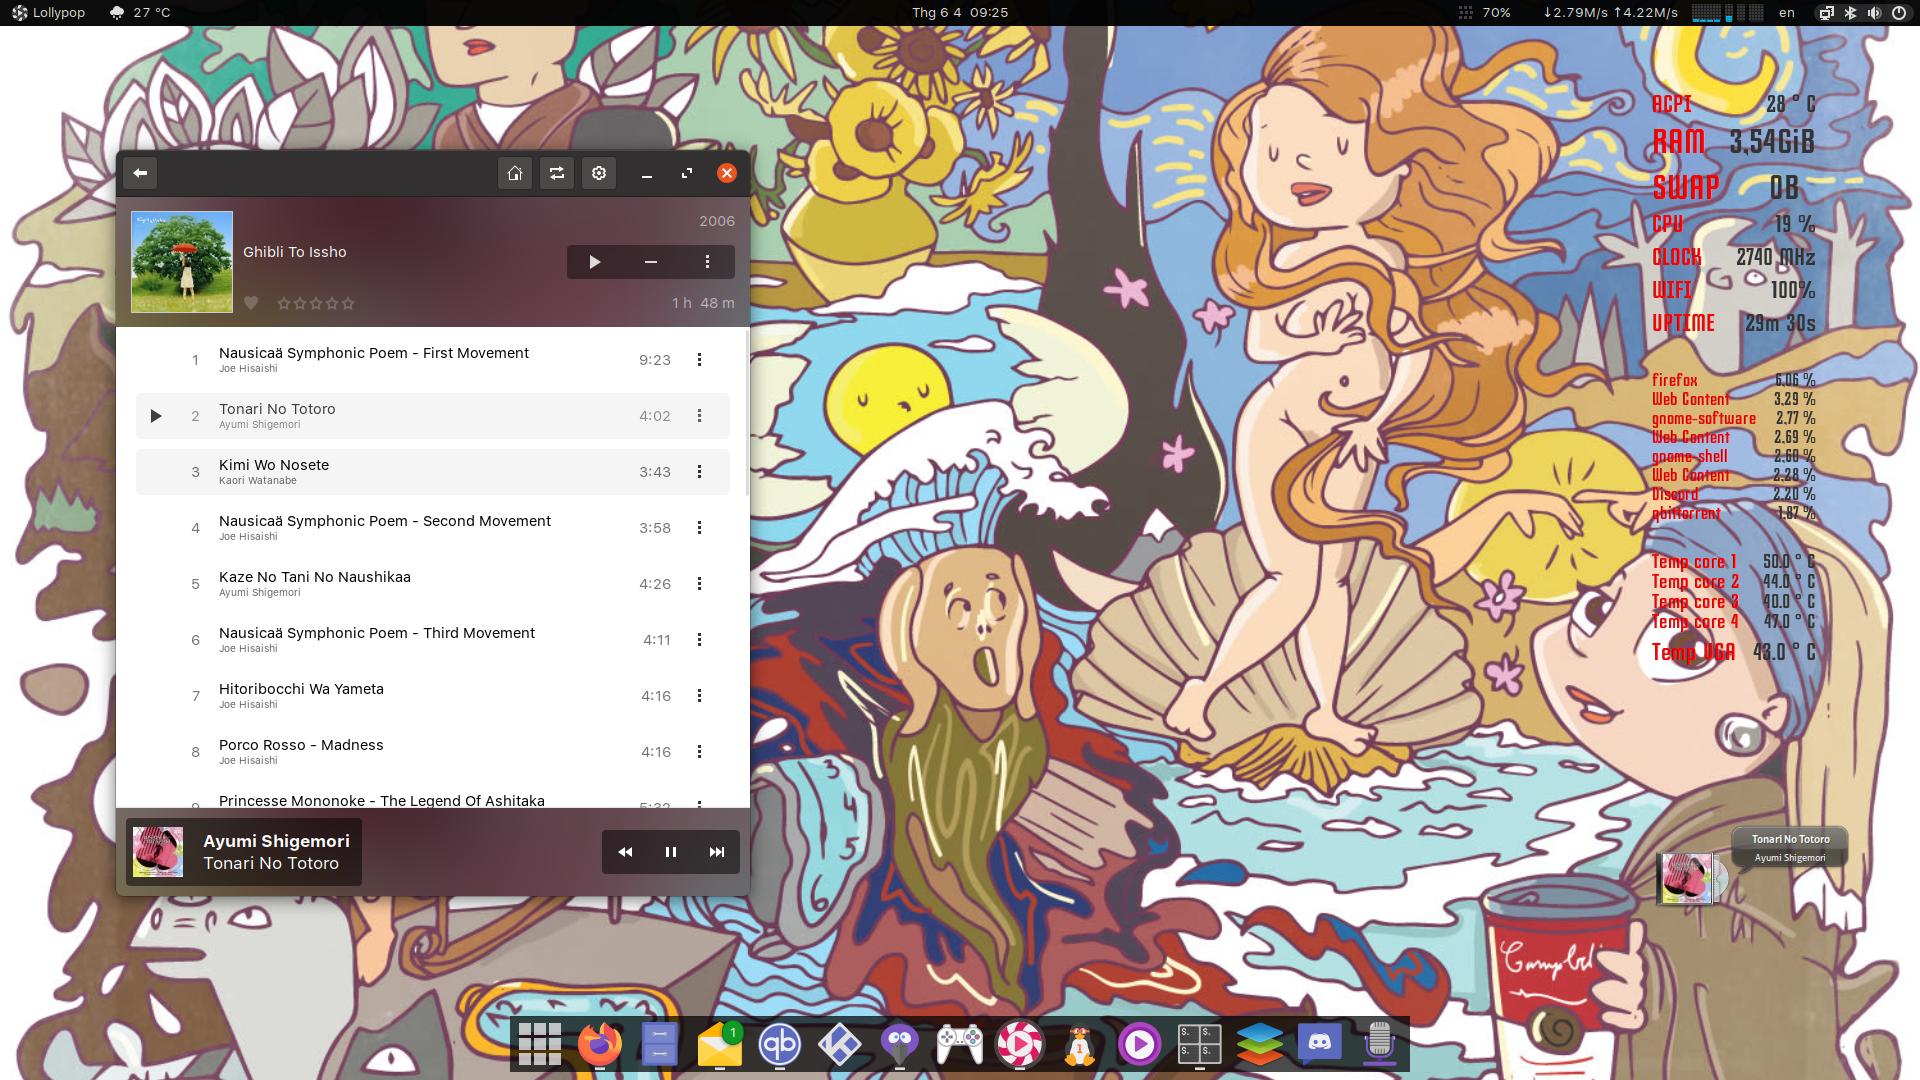1920x1080 pixels.
Task: Click the 70% indicator in the top bar
Action: tap(1484, 13)
